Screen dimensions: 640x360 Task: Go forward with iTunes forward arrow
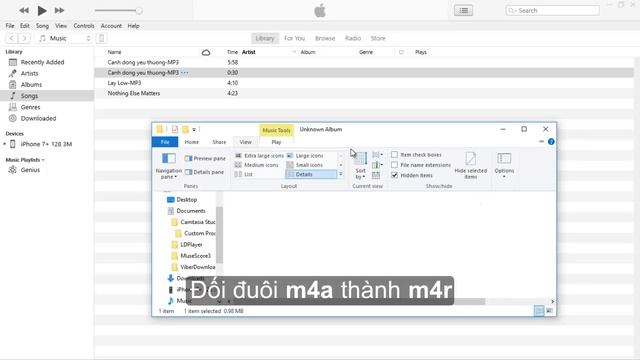[x=24, y=38]
